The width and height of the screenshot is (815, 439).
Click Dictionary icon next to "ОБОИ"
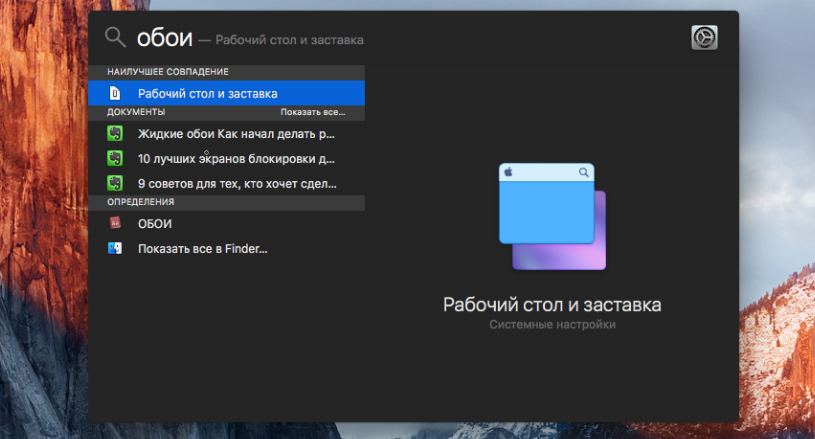pyautogui.click(x=115, y=223)
